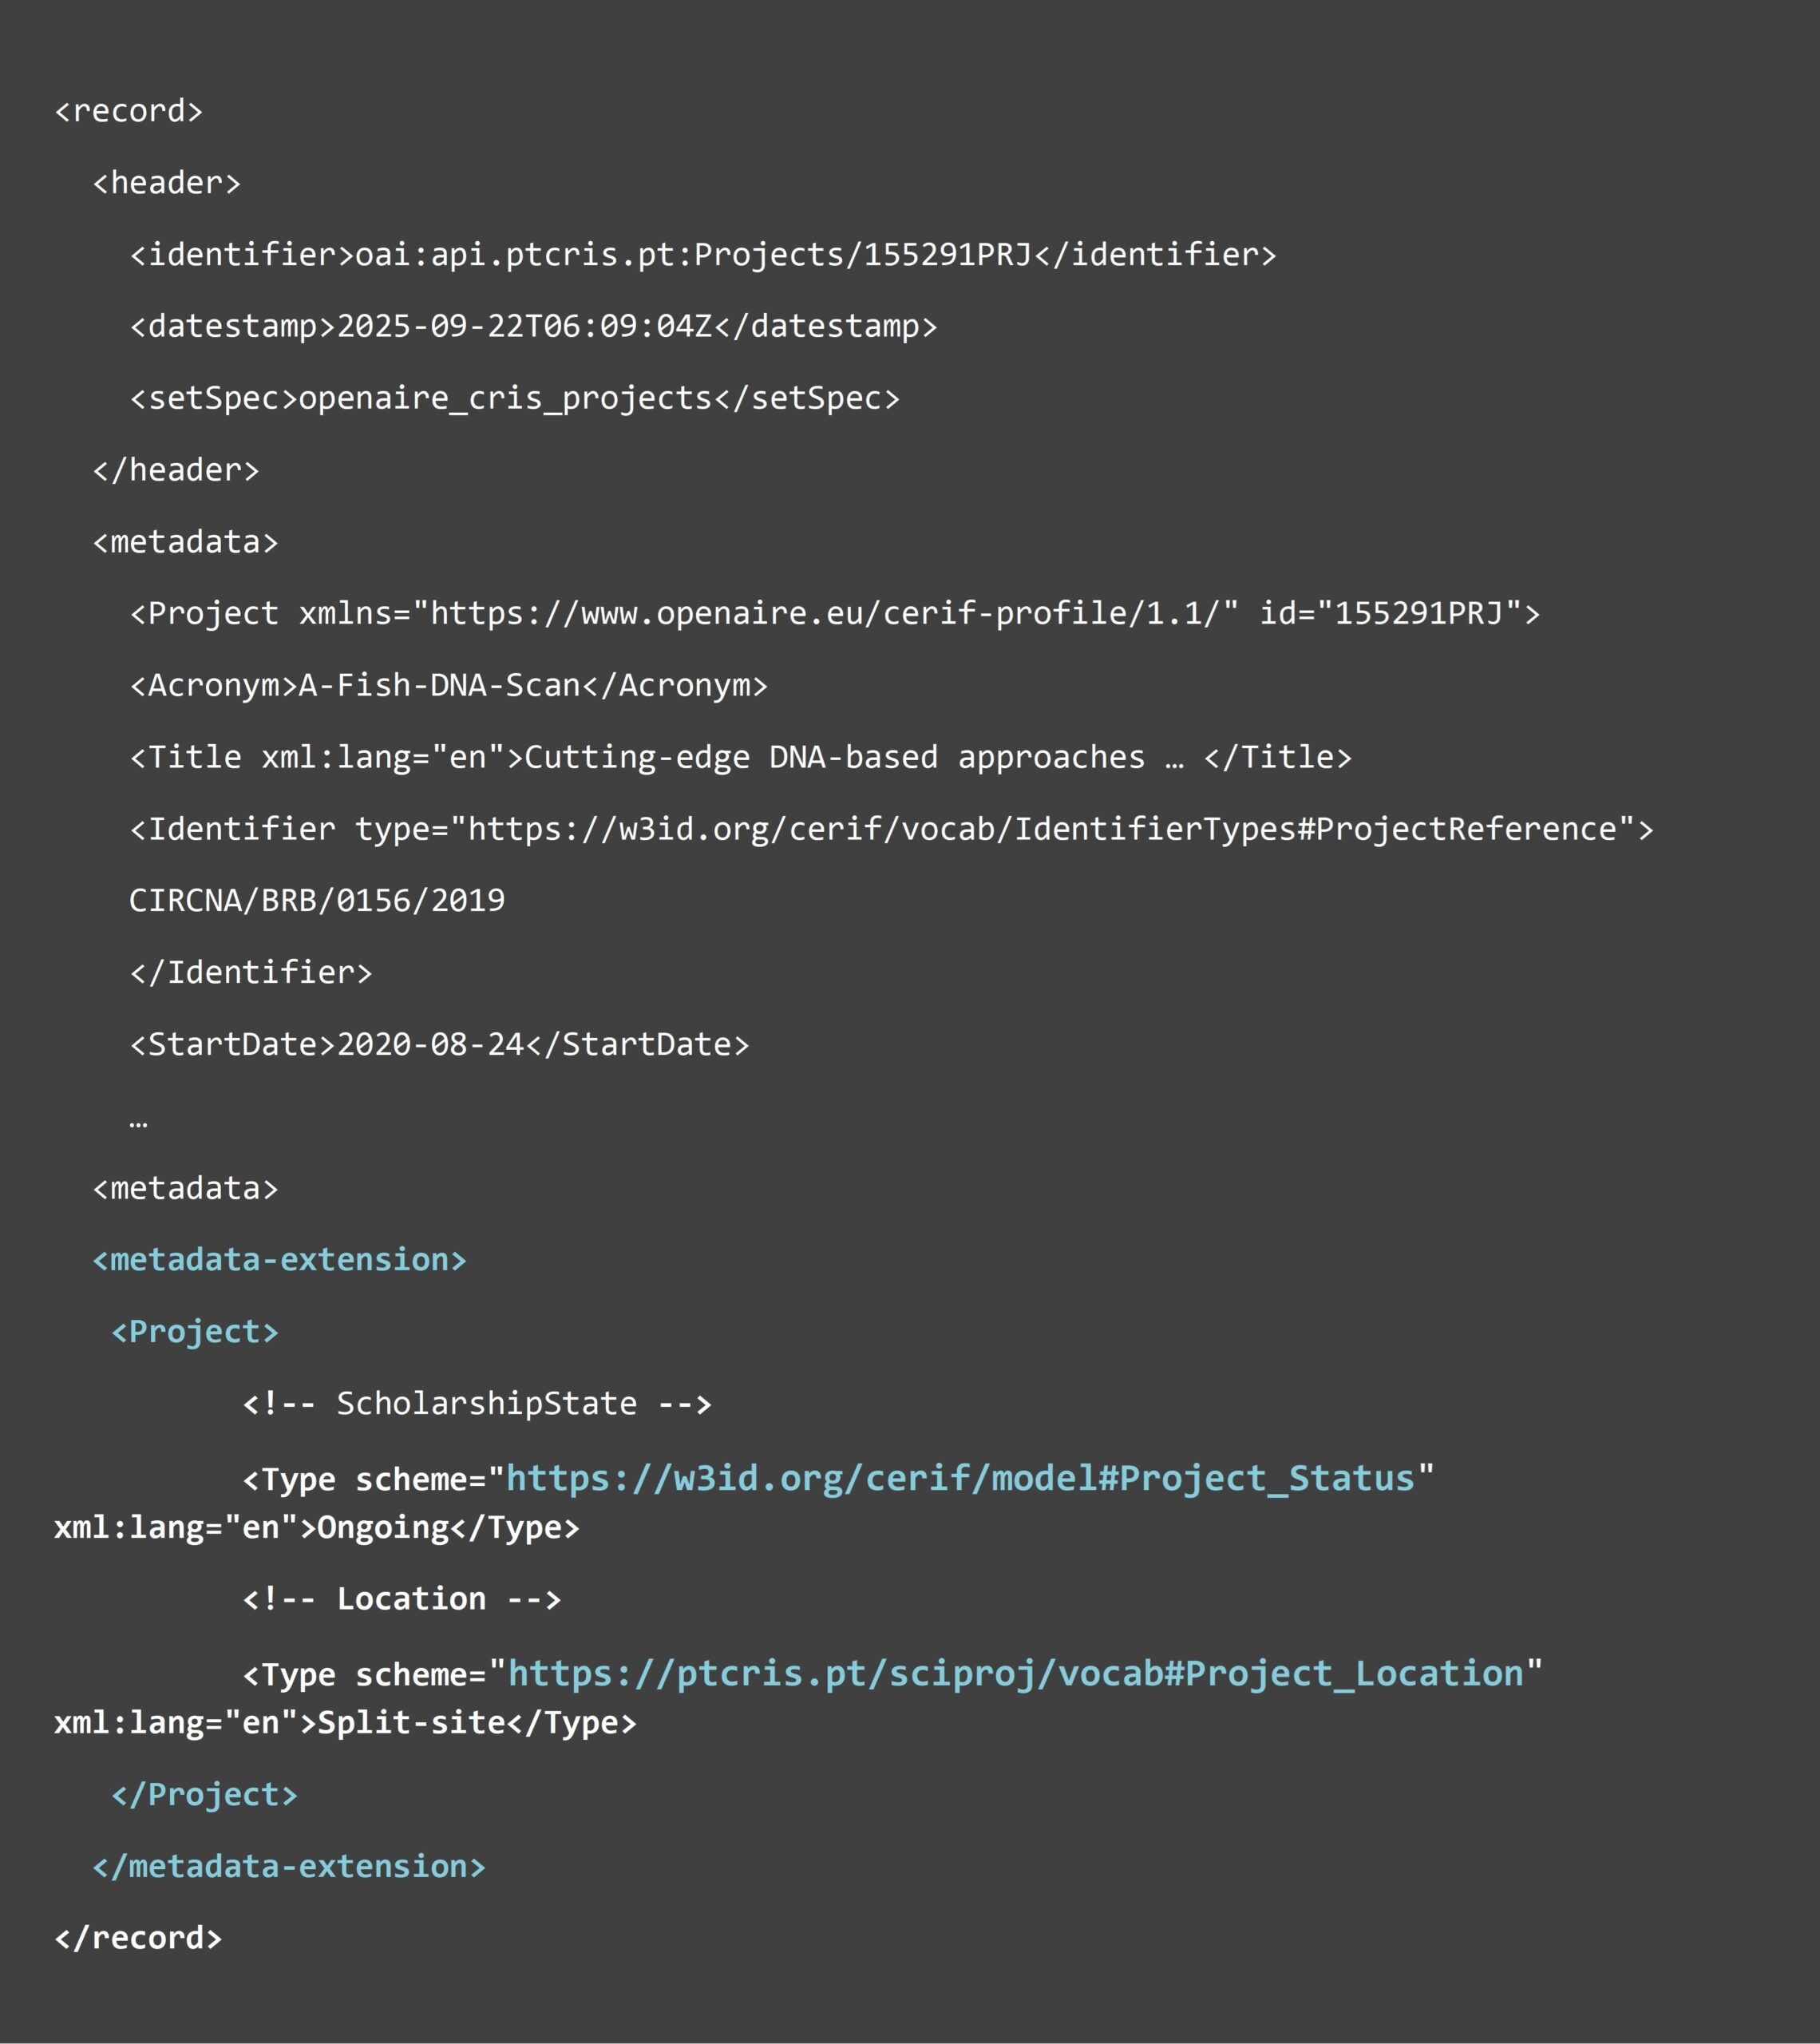Click the Acronym A-Fish-DNA-Scan line
The width and height of the screenshot is (1820, 2044).
click(x=448, y=685)
